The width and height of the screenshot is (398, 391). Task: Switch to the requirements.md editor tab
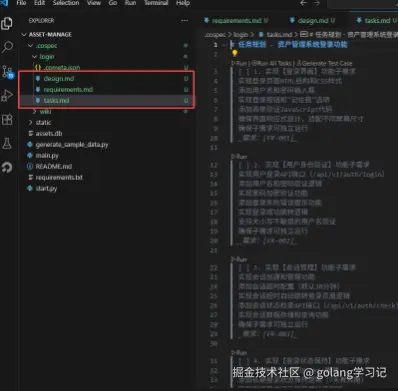(x=237, y=21)
